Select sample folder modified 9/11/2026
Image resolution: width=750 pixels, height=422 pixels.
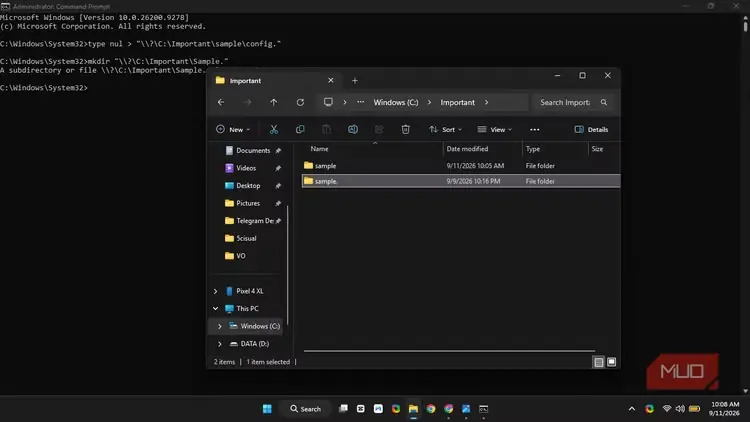pyautogui.click(x=461, y=166)
